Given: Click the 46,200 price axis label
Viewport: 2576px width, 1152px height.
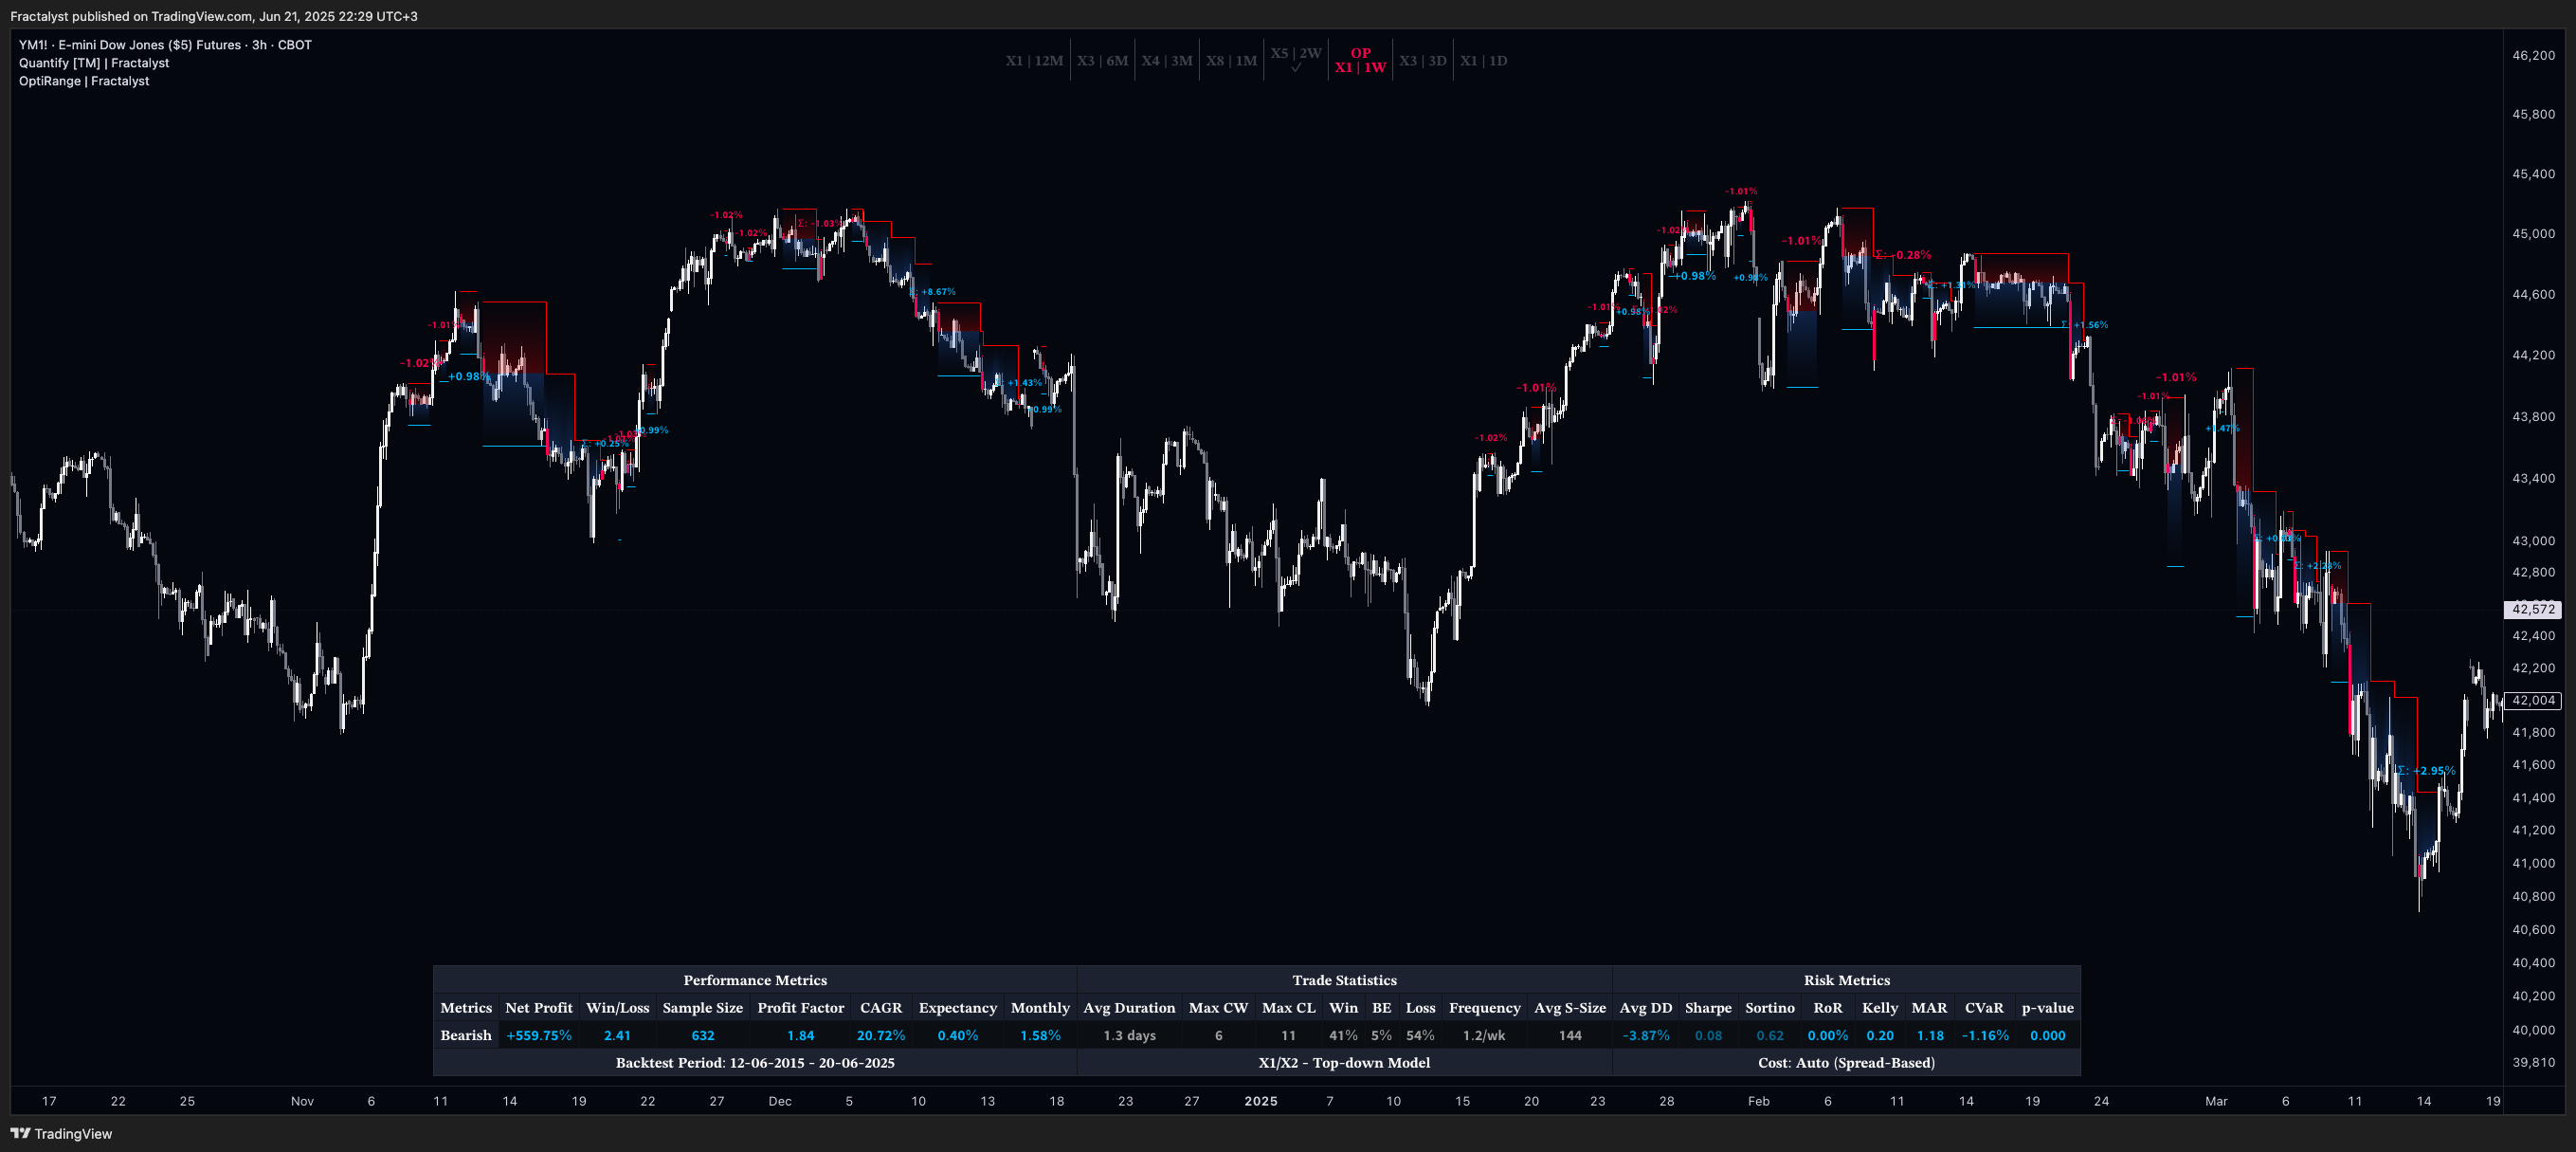Looking at the screenshot, I should tap(2533, 55).
